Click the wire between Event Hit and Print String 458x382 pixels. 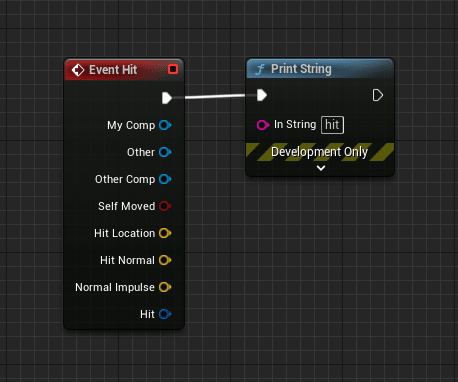(215, 97)
